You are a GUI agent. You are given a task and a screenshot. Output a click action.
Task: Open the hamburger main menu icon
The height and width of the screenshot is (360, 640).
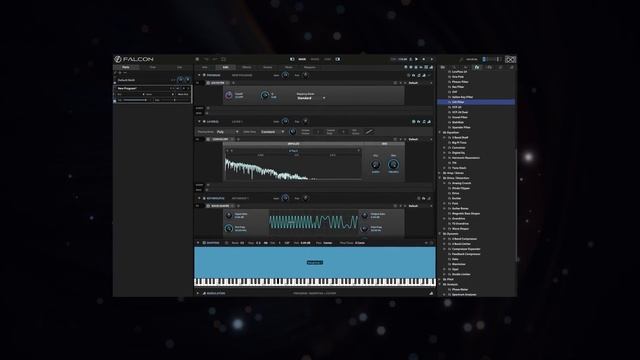[x=197, y=59]
